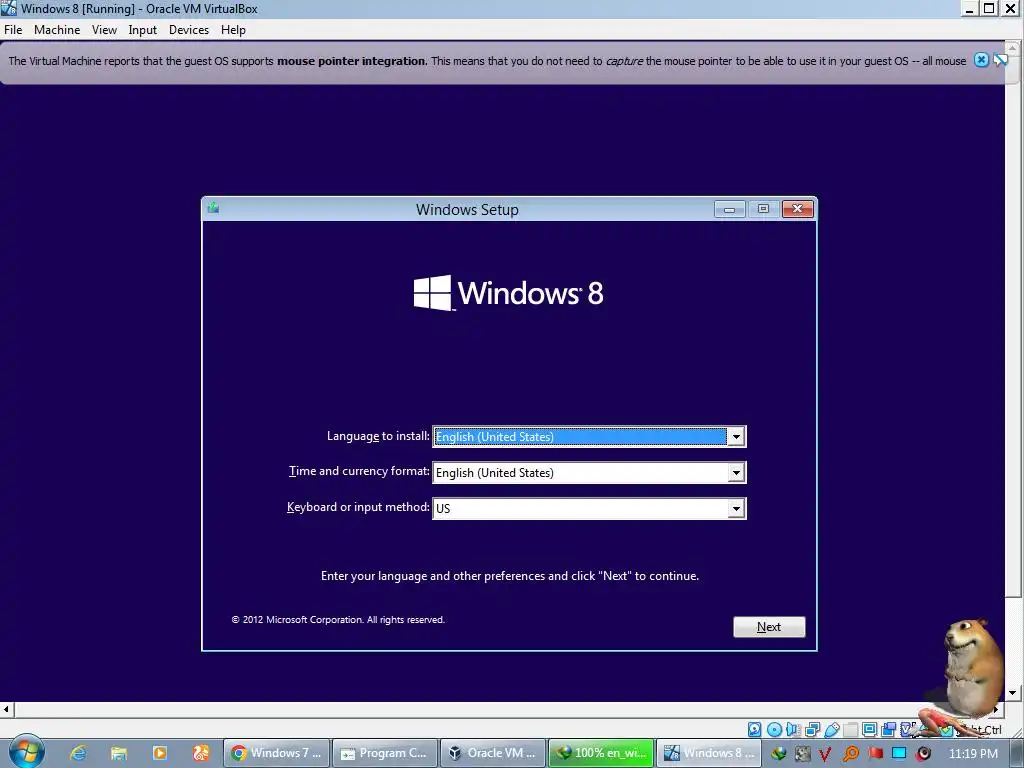1024x768 pixels.
Task: Click the Internet Download Manager tray icon
Action: coord(778,753)
